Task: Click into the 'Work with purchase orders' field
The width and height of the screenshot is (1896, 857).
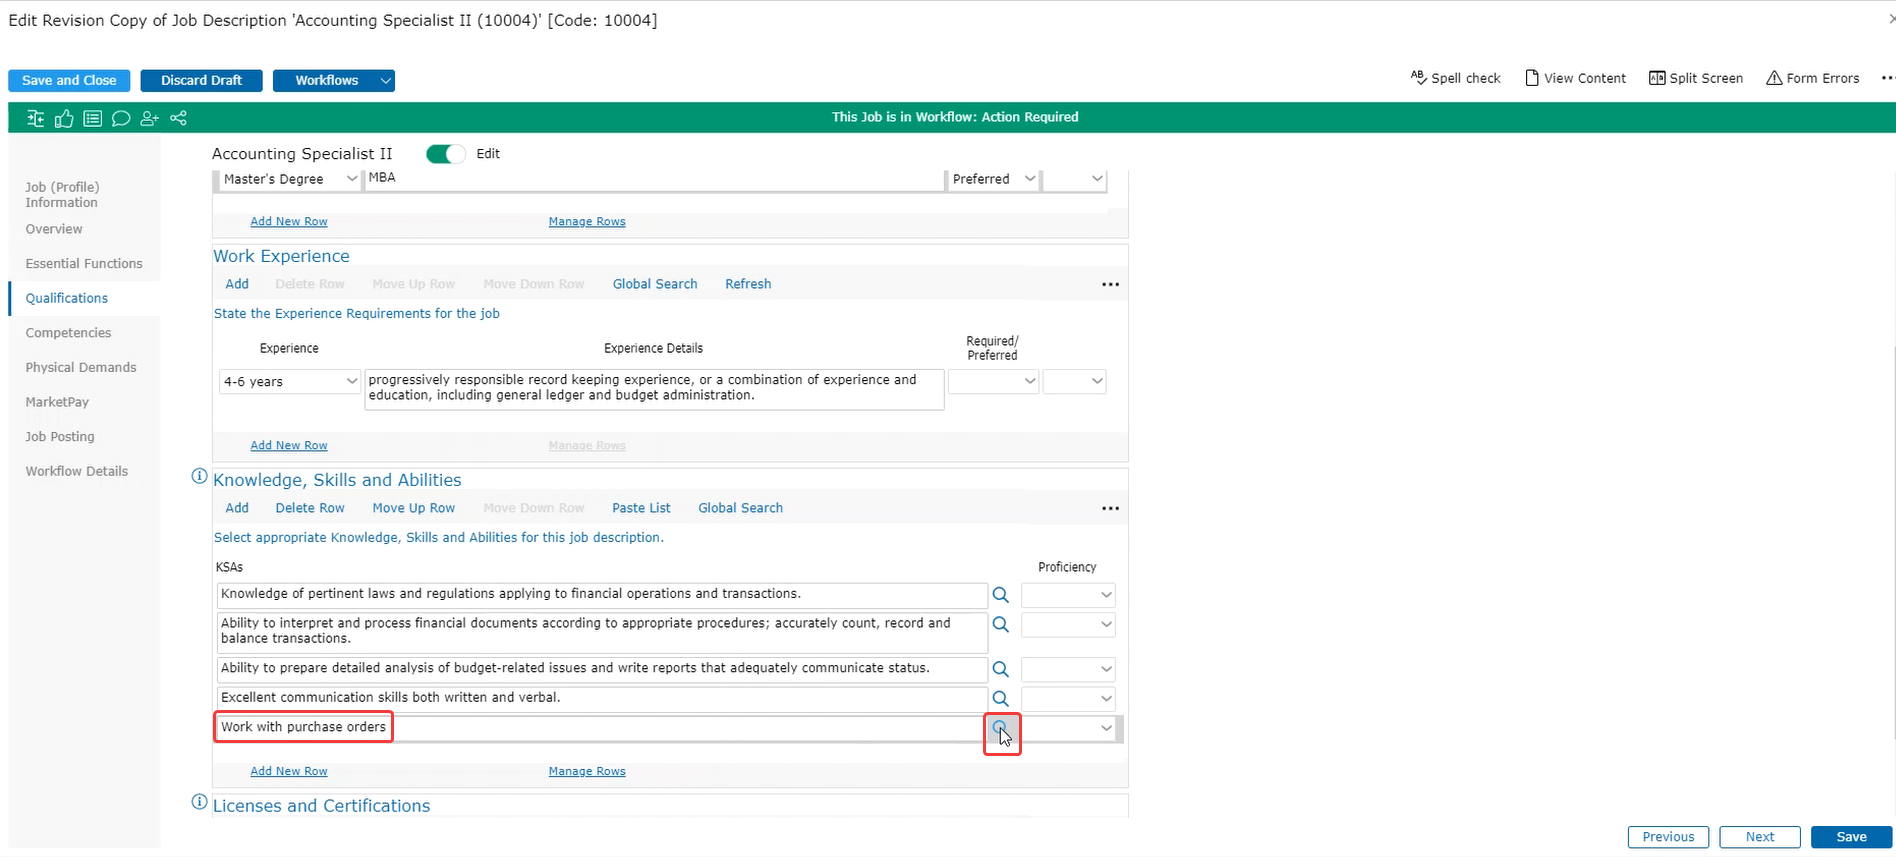Action: (x=600, y=728)
